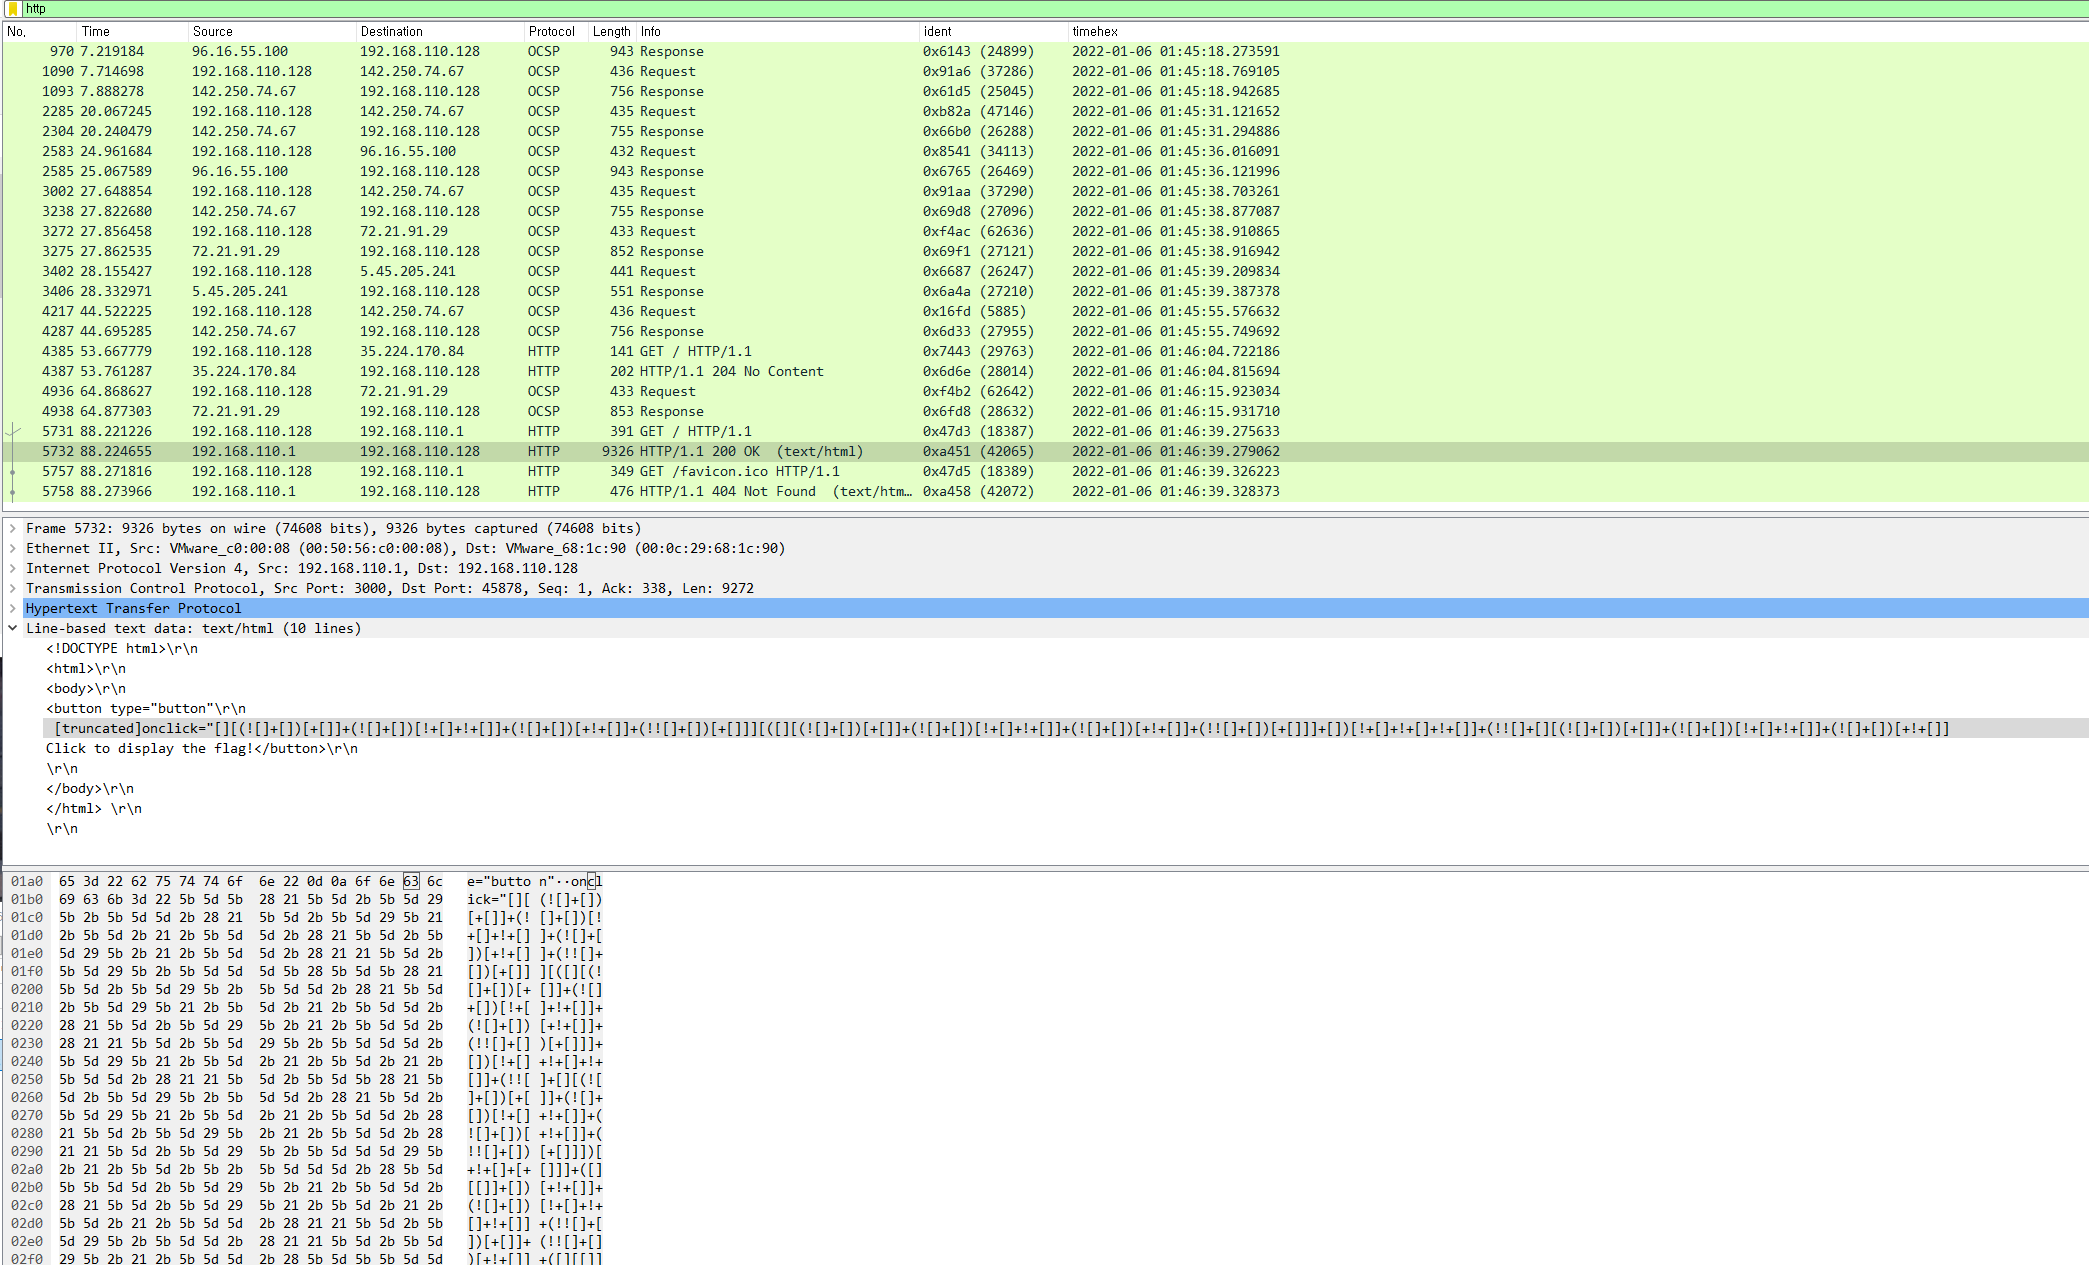
Task: Select packet 5758 with 404 Not Found
Action: click(x=727, y=491)
